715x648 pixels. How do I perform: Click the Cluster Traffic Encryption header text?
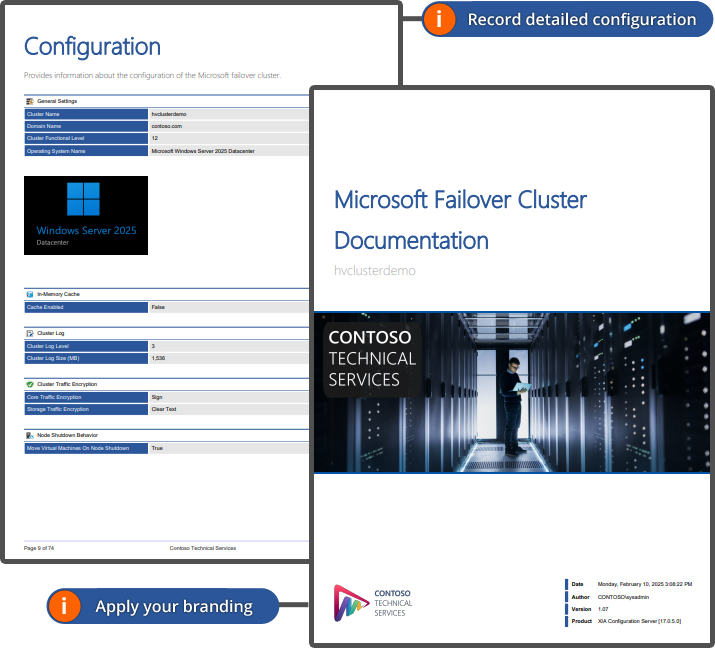coord(67,384)
